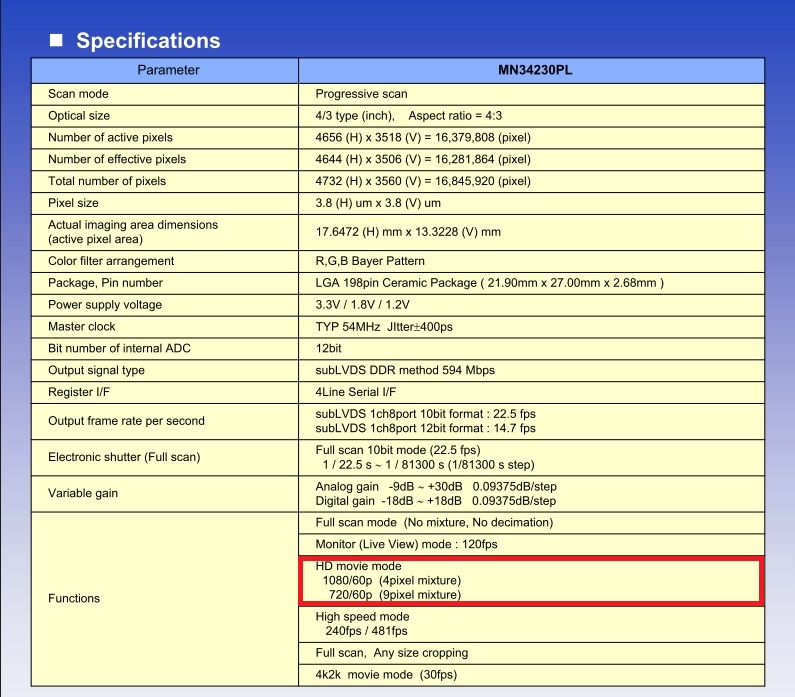
Task: Select the Pixel size label
Action: click(x=73, y=203)
